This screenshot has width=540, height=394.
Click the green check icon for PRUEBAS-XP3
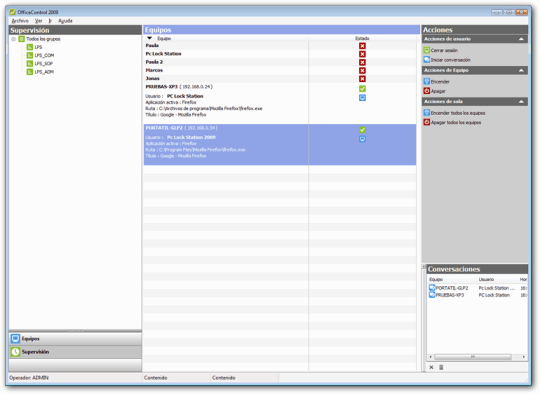point(362,89)
